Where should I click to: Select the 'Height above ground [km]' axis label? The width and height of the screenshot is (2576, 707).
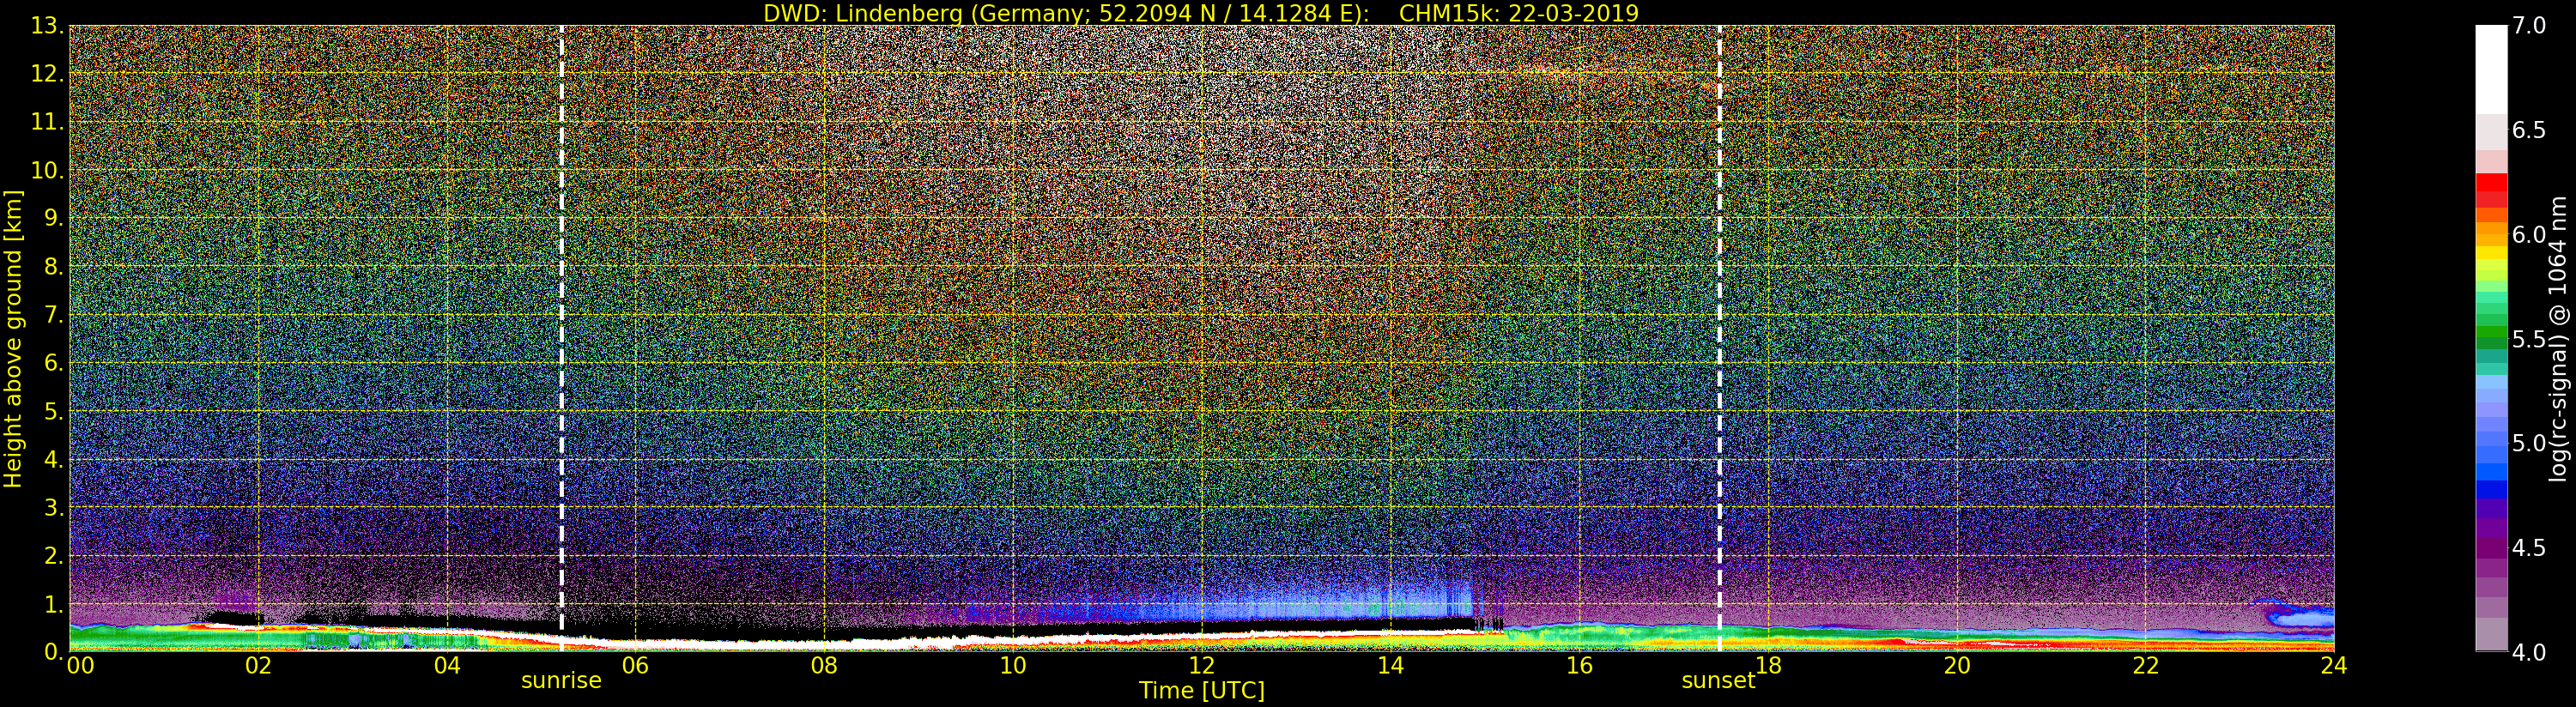click(x=13, y=339)
